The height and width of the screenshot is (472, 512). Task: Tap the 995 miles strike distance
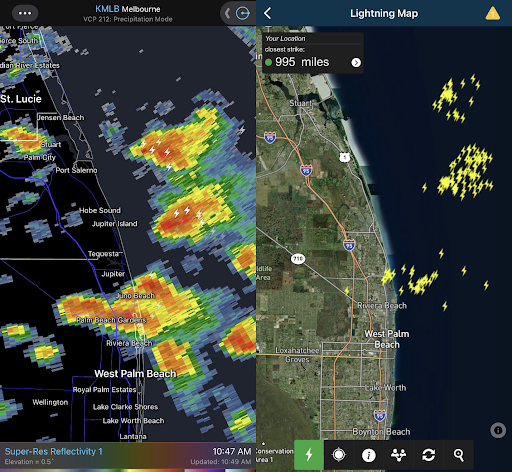click(302, 62)
